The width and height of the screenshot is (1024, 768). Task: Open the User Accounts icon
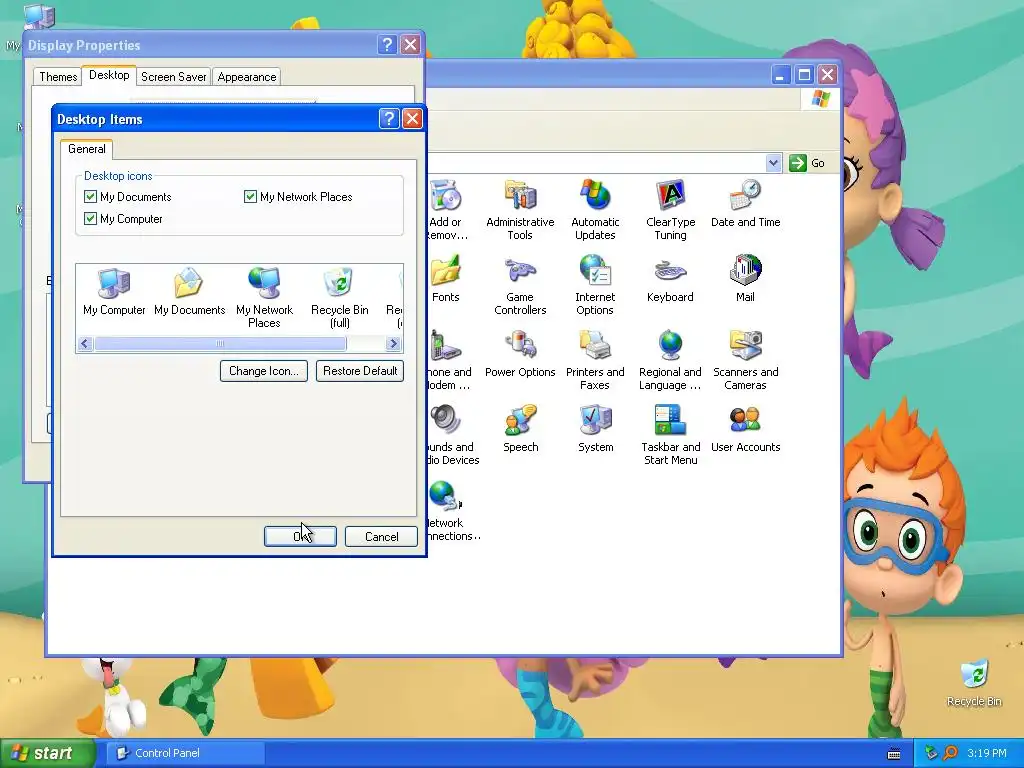click(x=745, y=429)
